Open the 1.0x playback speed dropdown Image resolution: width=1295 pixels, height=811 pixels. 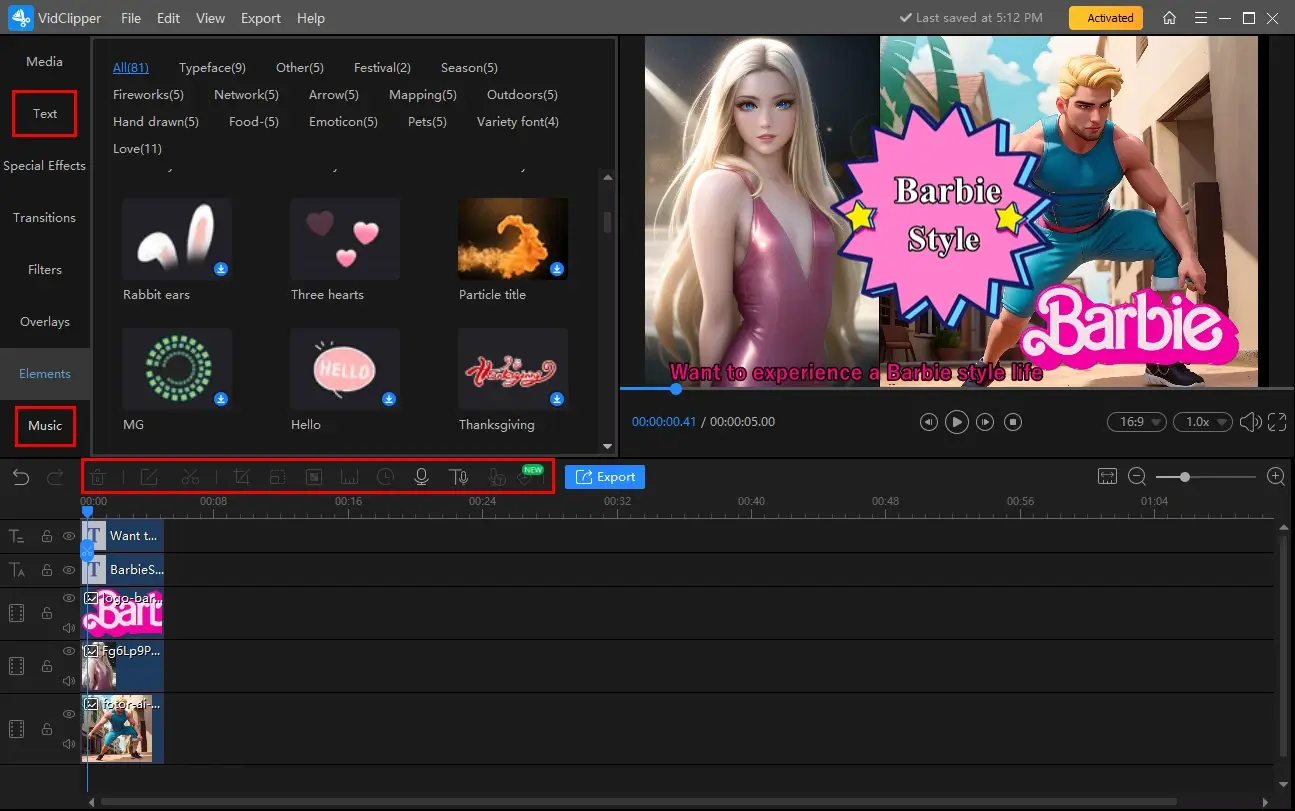point(1203,422)
